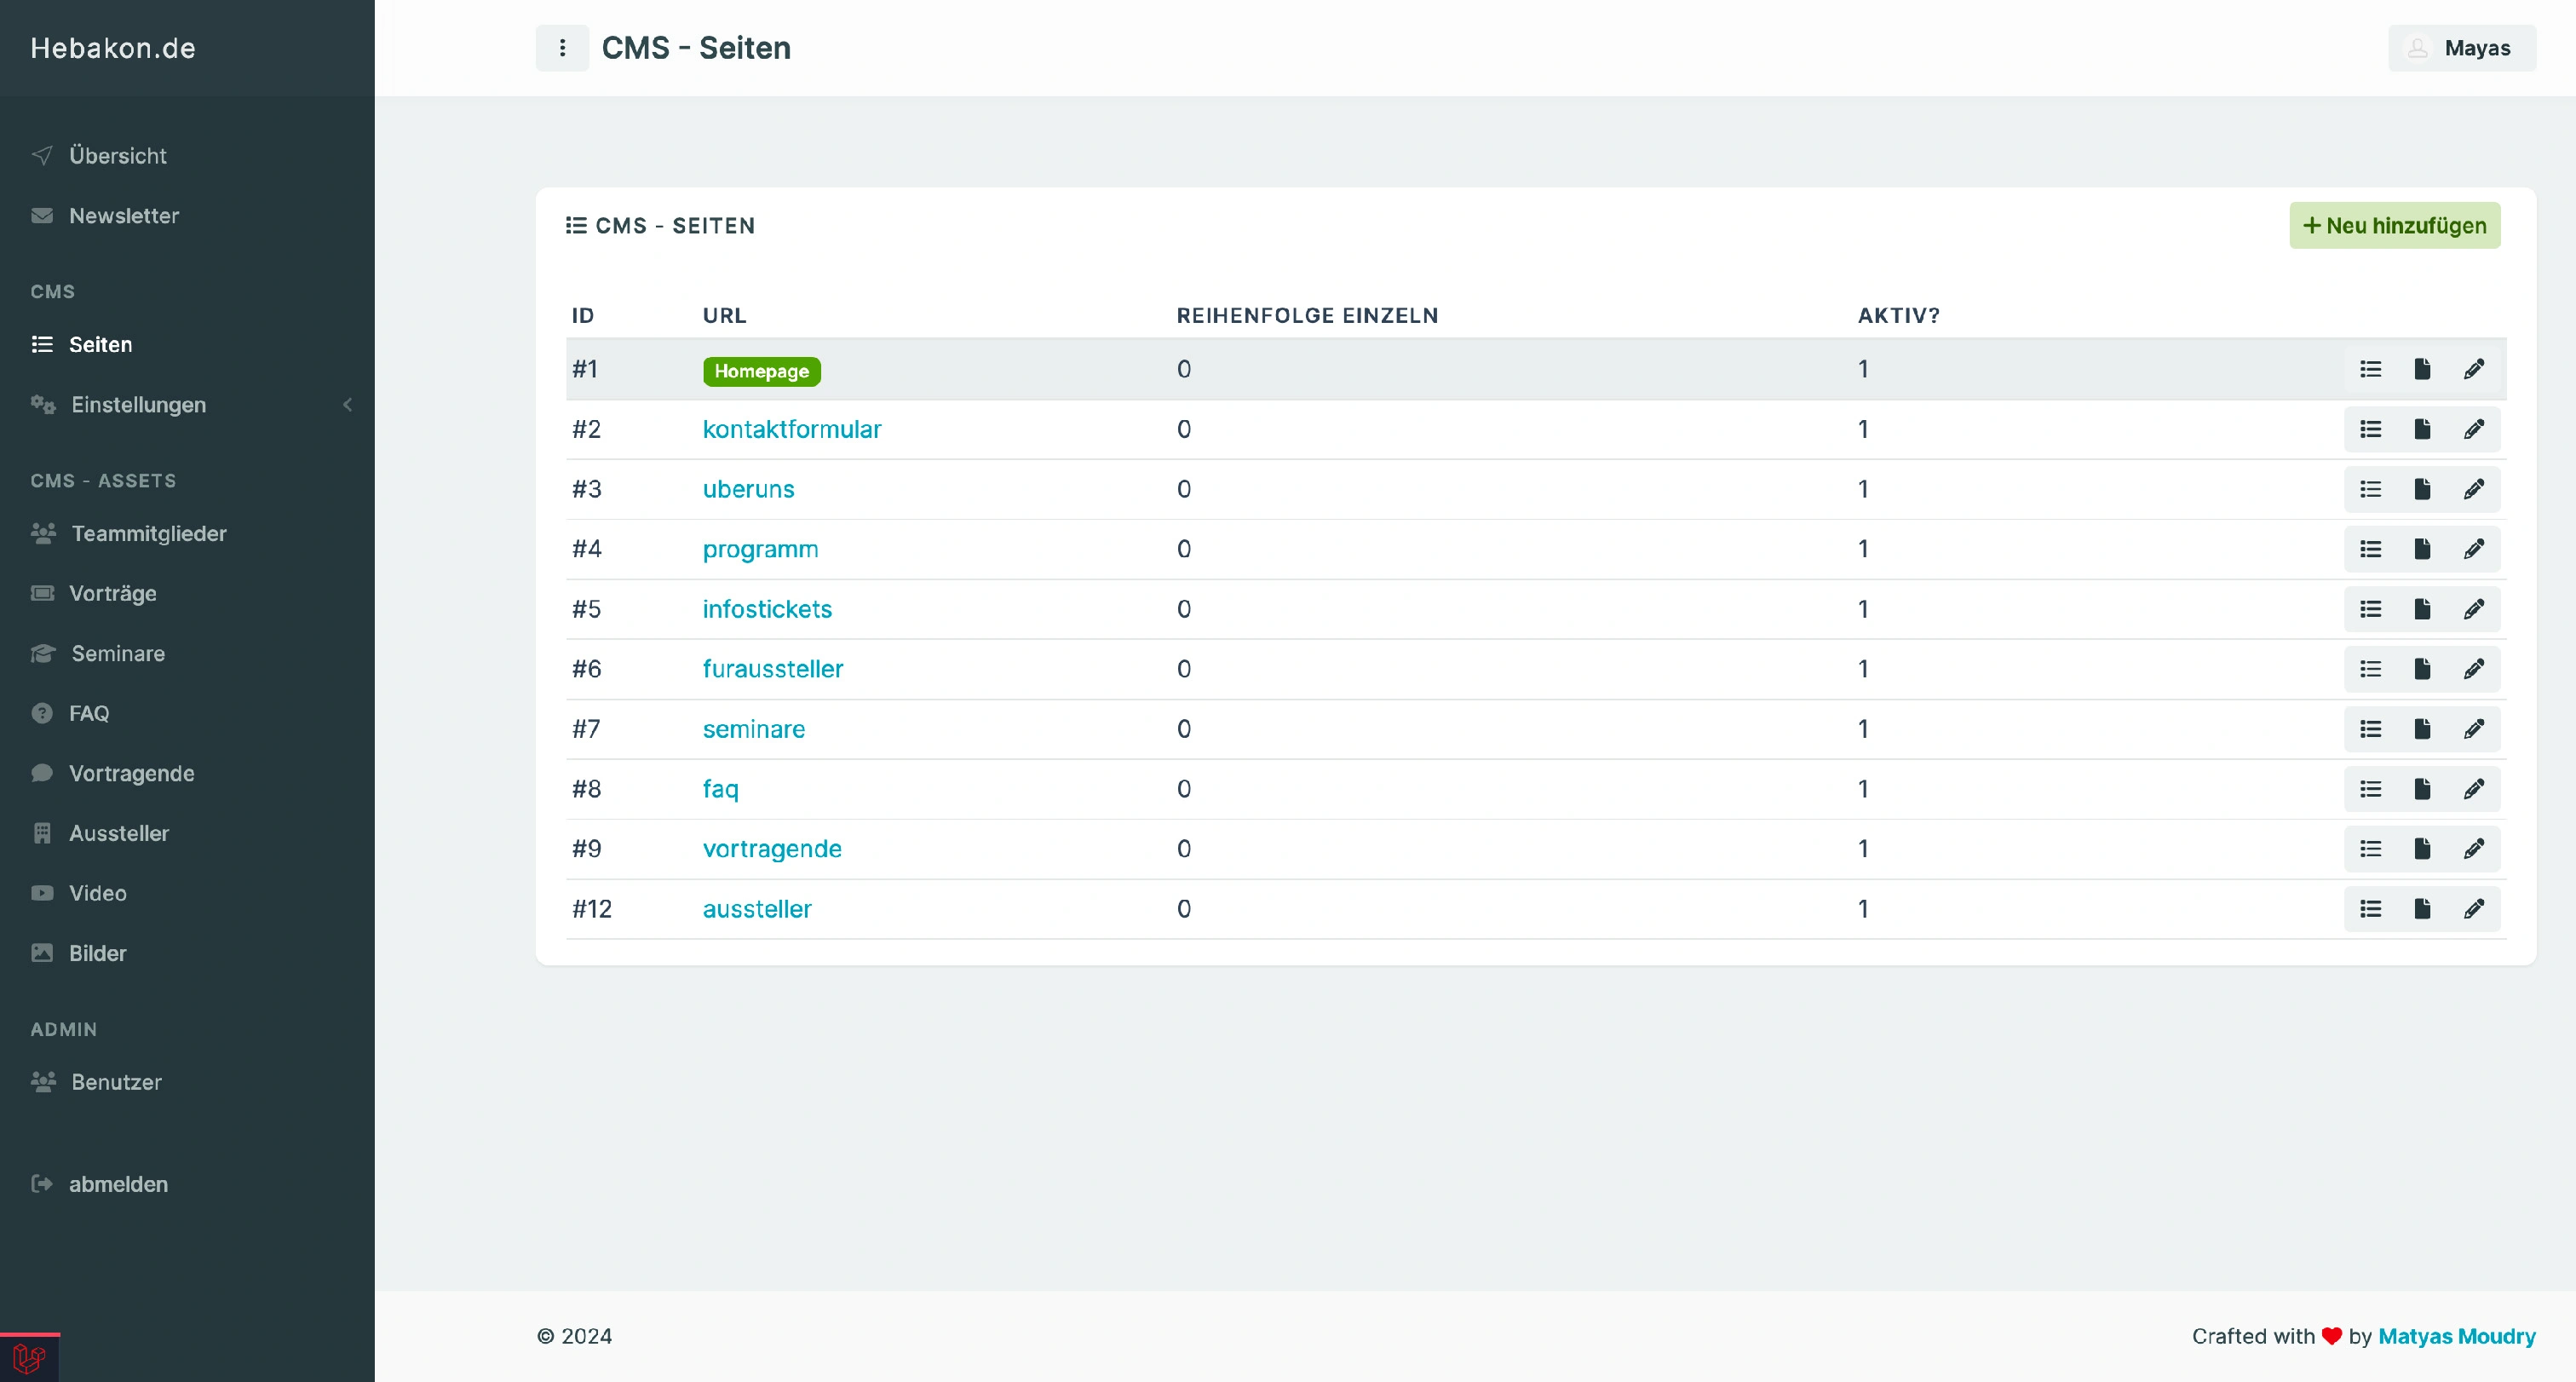Viewport: 2576px width, 1382px height.
Task: Click the Hebakon.de logo title
Action: pos(113,48)
